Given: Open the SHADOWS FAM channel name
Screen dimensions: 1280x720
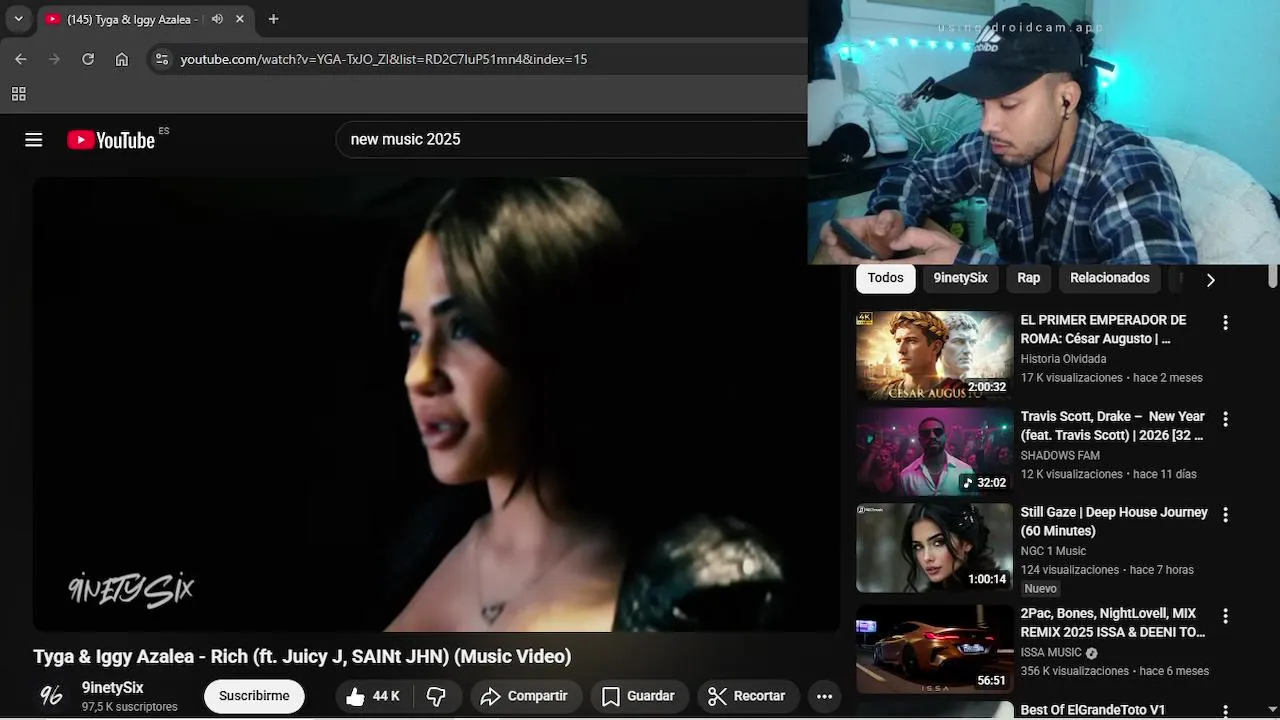Looking at the screenshot, I should pyautogui.click(x=1060, y=455).
